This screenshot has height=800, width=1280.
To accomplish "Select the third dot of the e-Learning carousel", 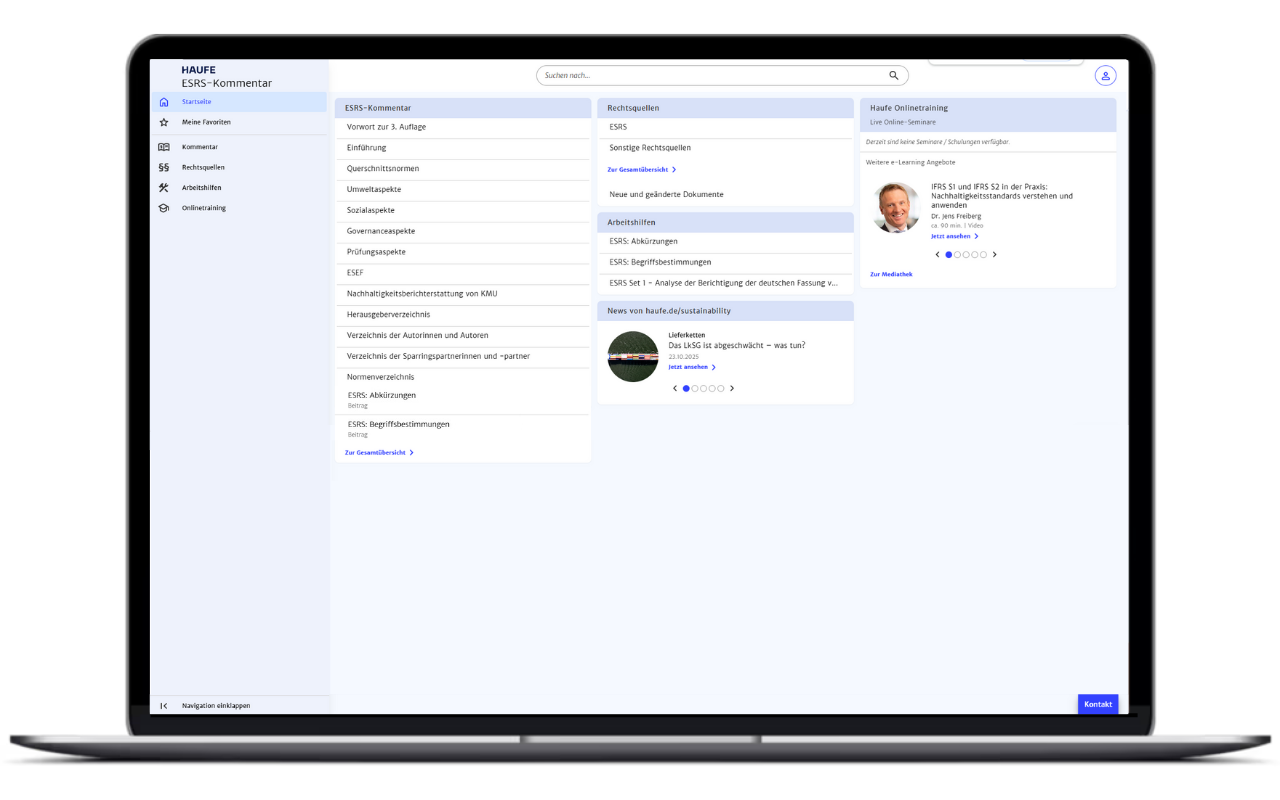I will 966,254.
